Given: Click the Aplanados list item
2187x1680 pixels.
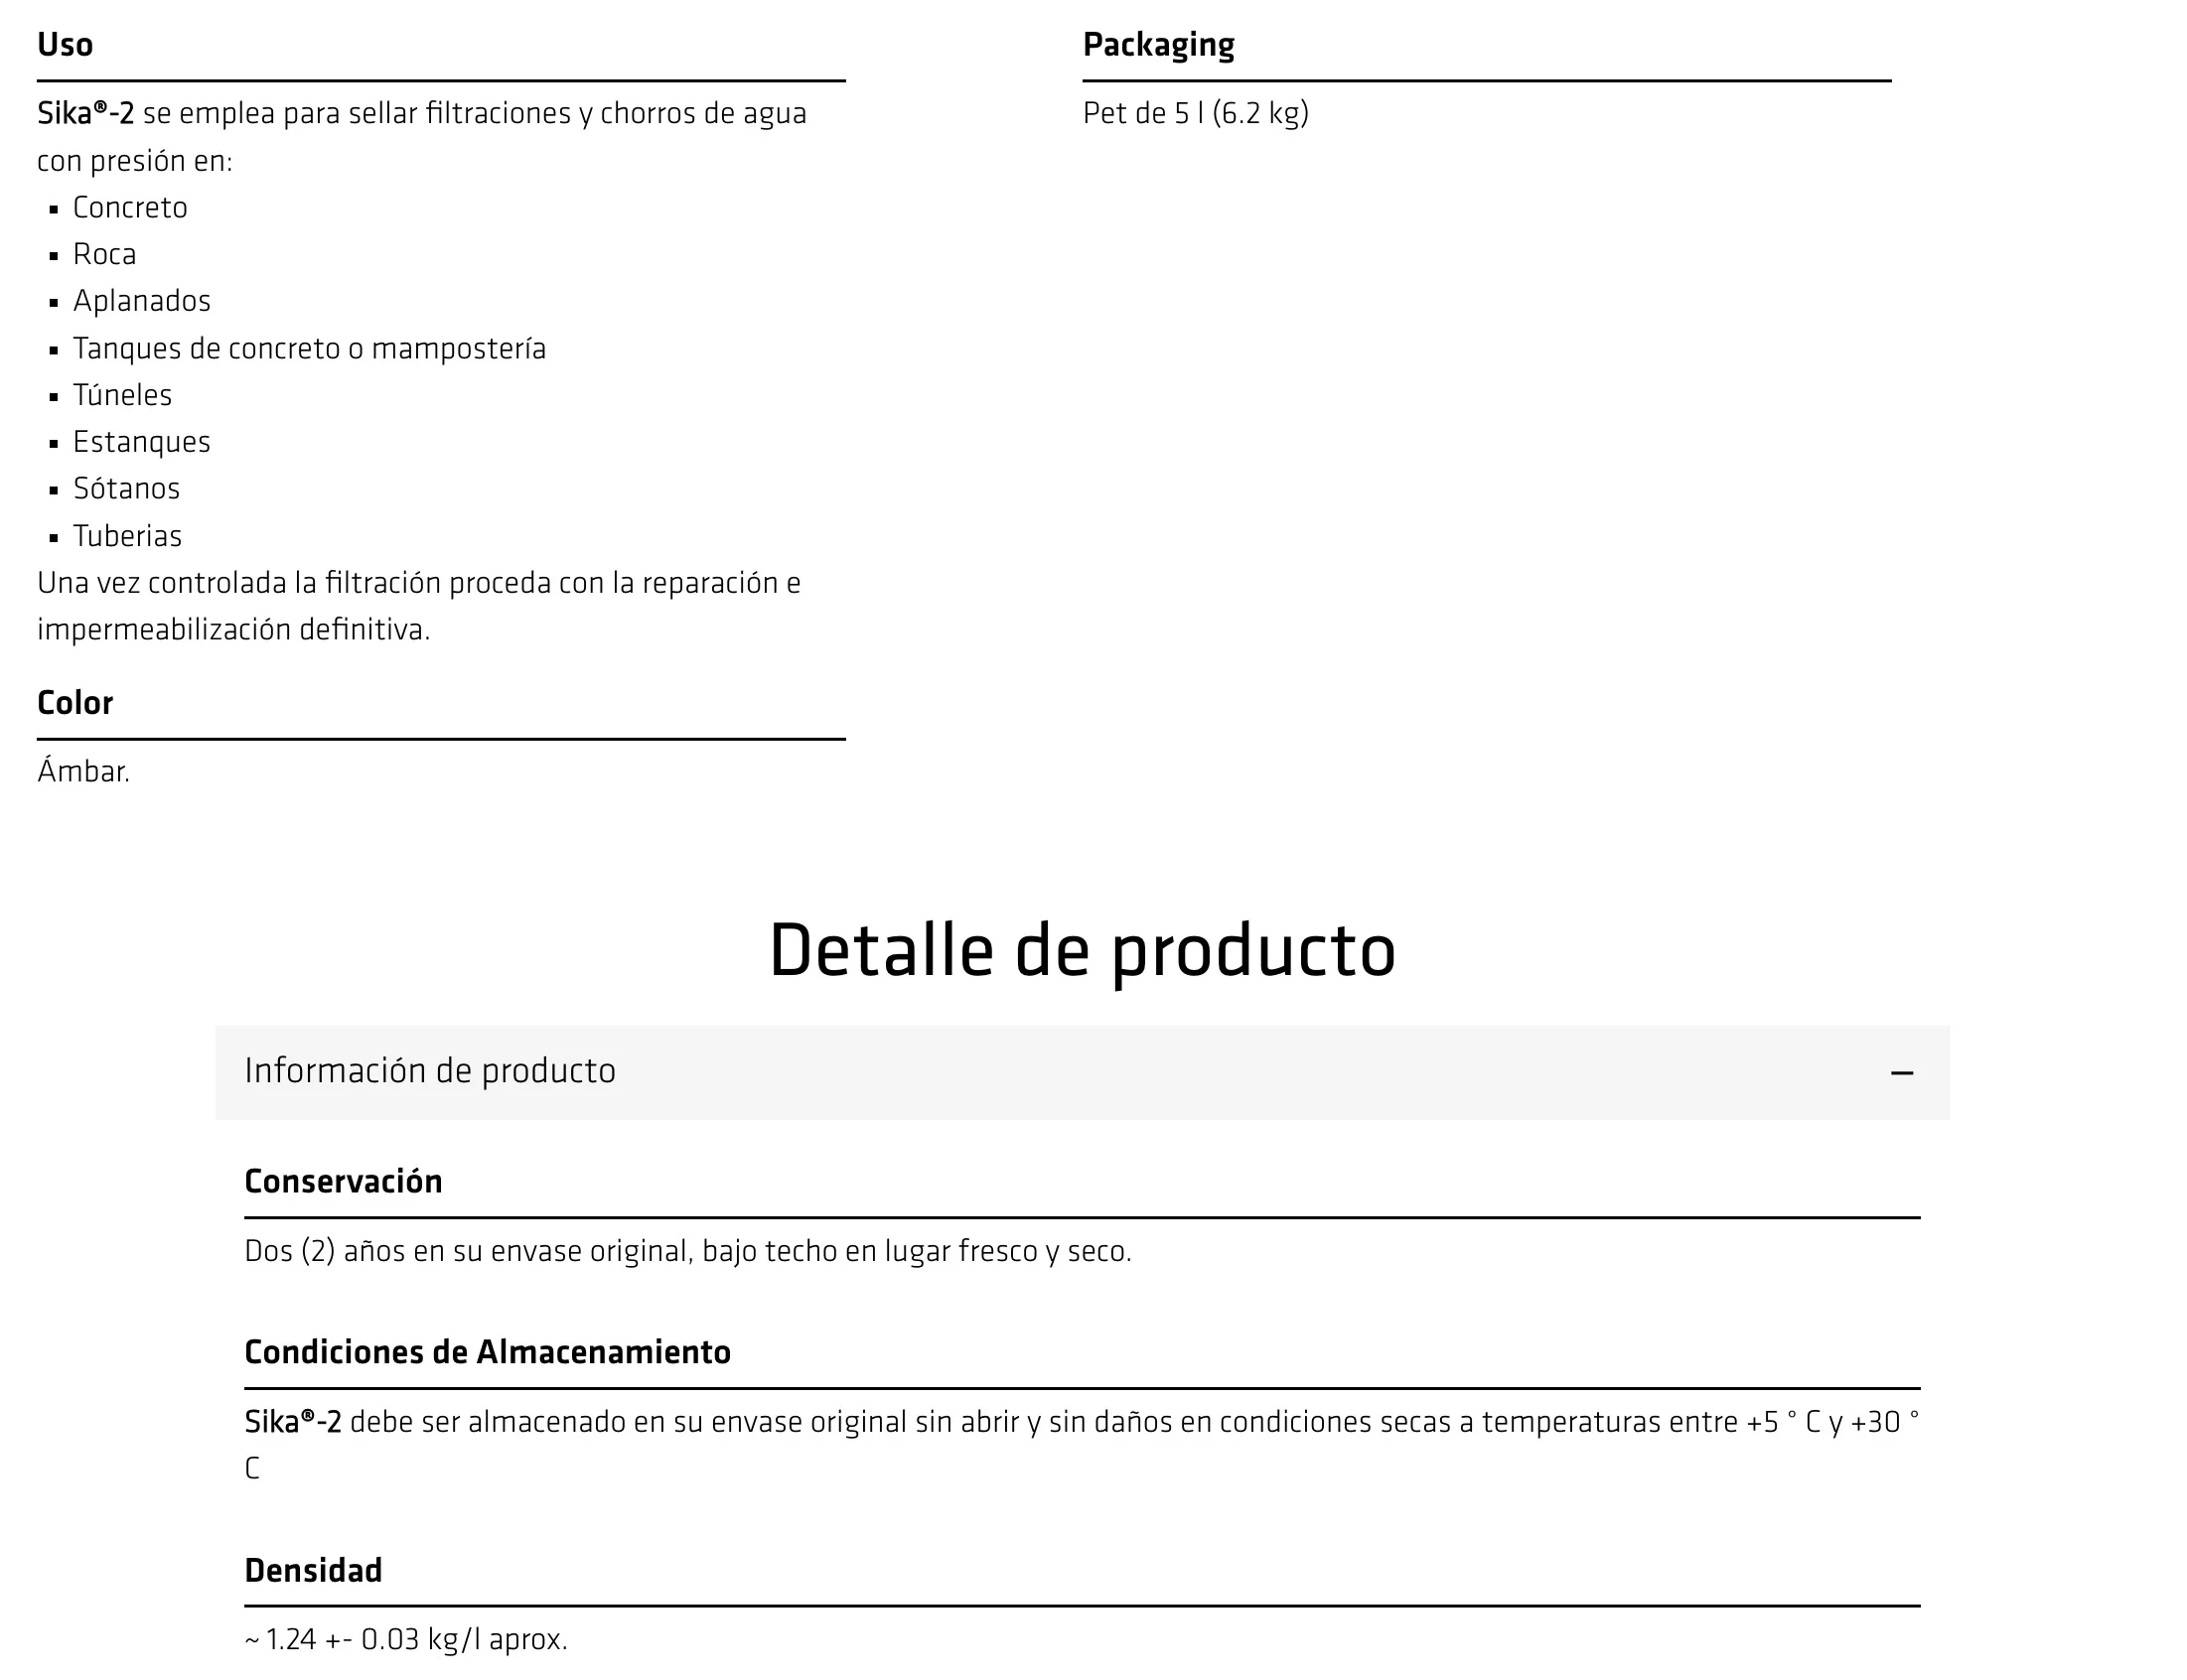Looking at the screenshot, I should pyautogui.click(x=142, y=301).
